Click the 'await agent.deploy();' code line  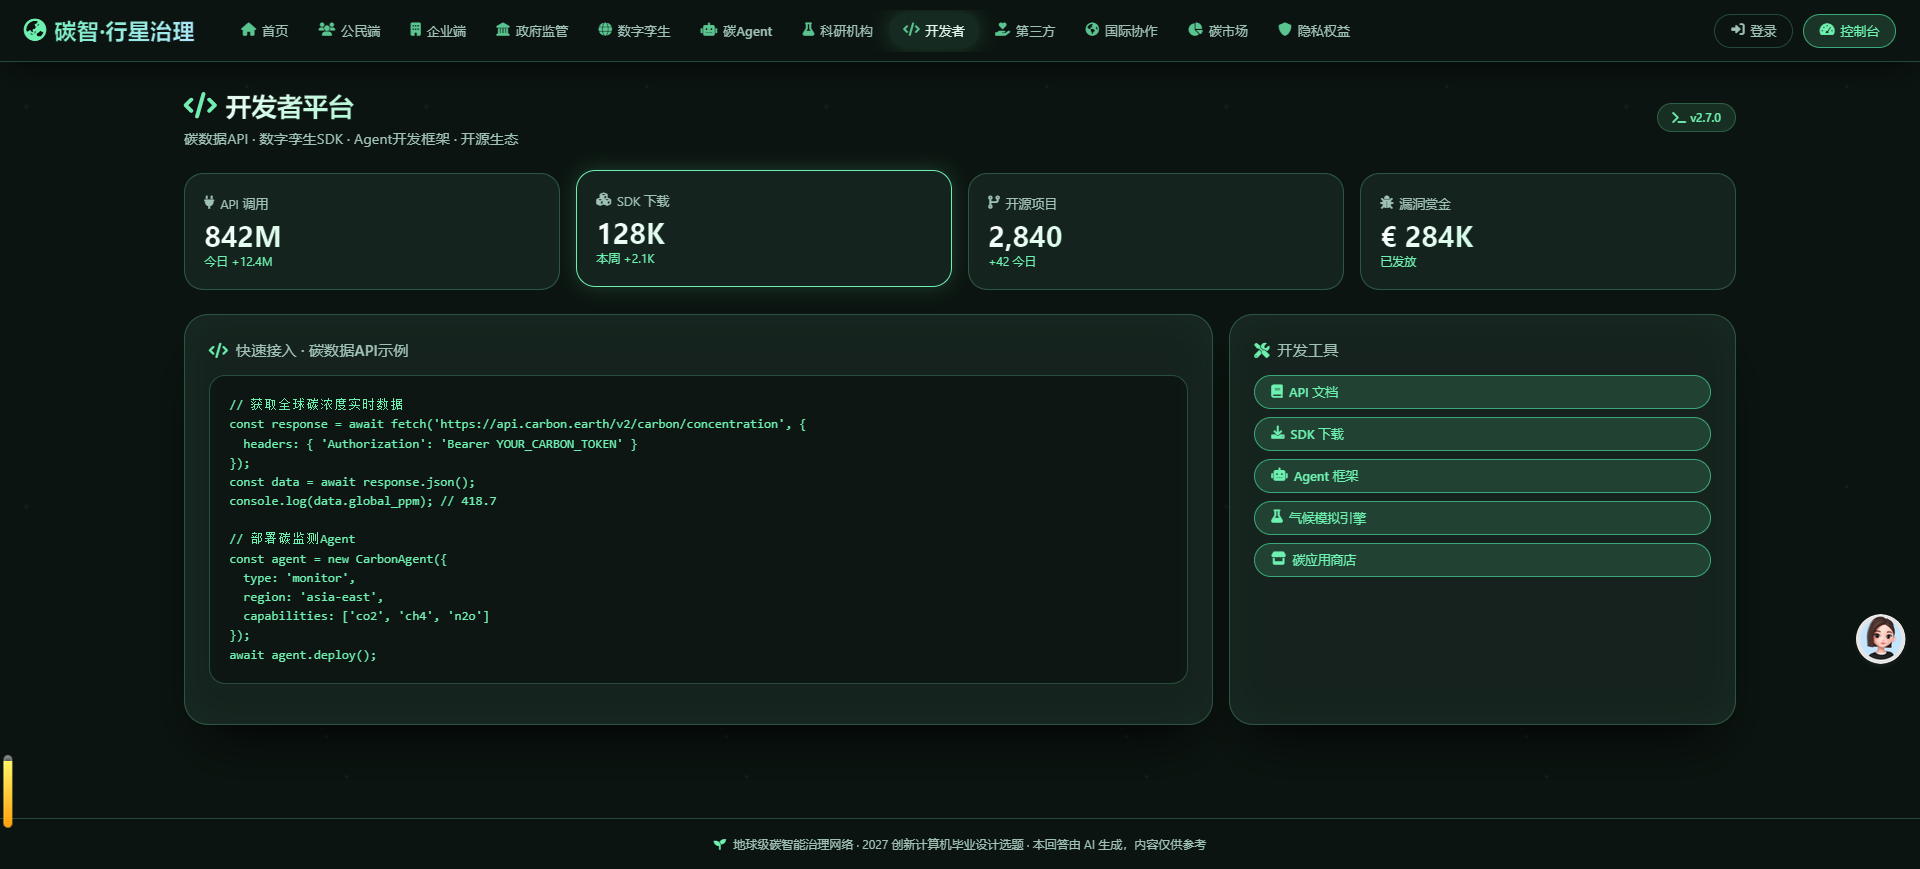pyautogui.click(x=303, y=655)
